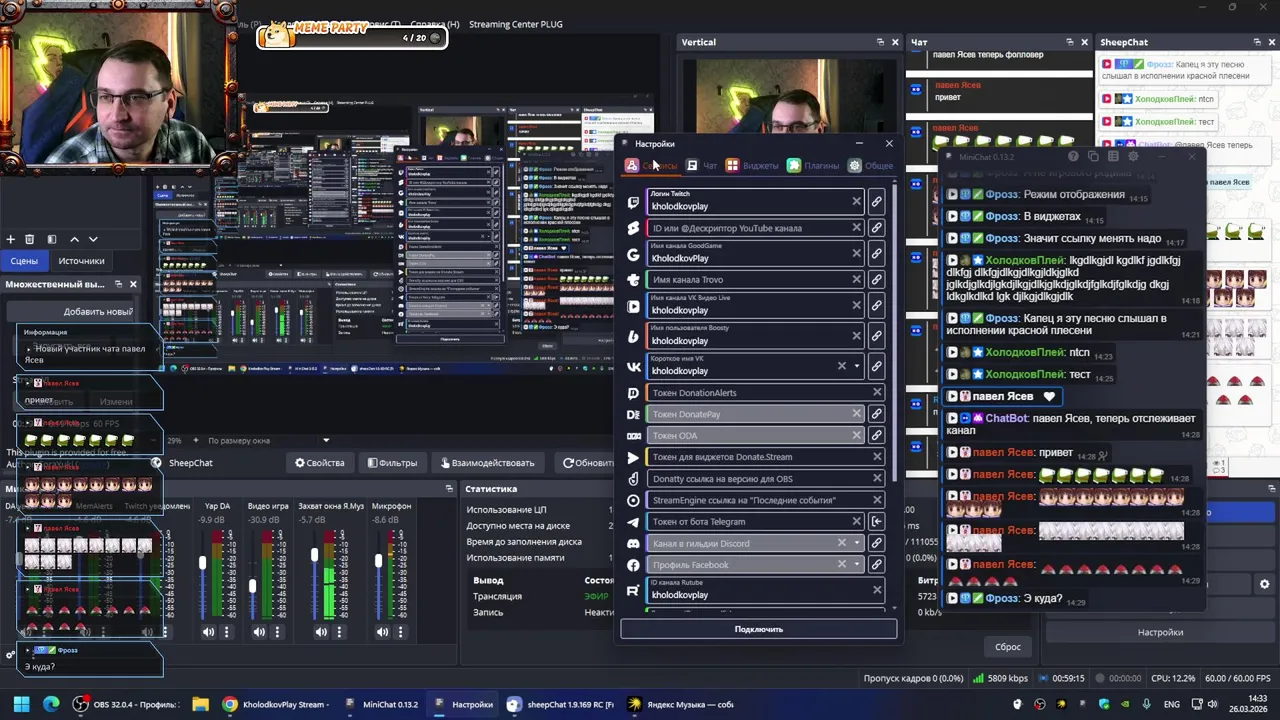Image resolution: width=1280 pixels, height=720 pixels.
Task: Mute the Микрофон audio channel
Action: click(x=382, y=632)
